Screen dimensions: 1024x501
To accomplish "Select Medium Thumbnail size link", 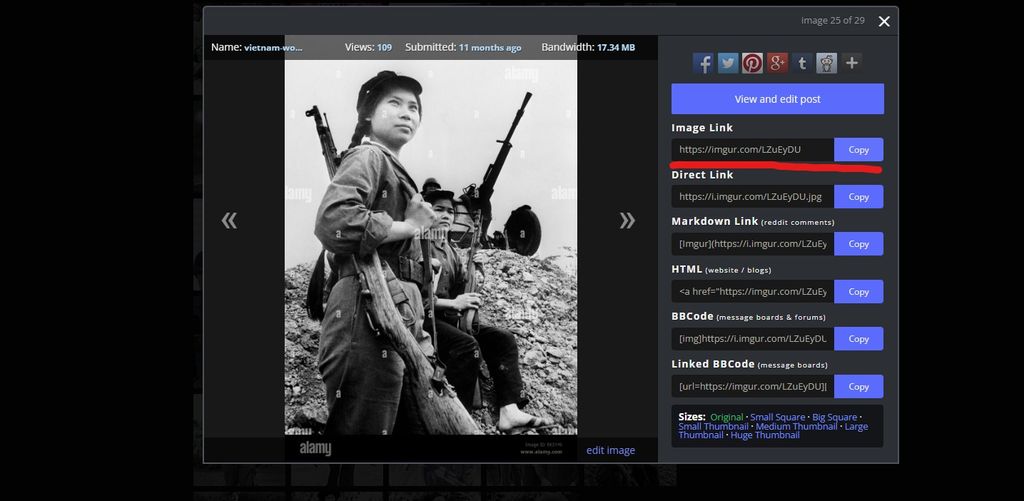I will pos(796,427).
